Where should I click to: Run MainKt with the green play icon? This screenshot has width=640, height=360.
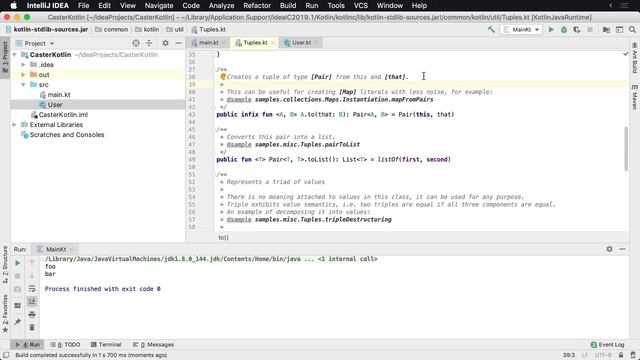551,29
